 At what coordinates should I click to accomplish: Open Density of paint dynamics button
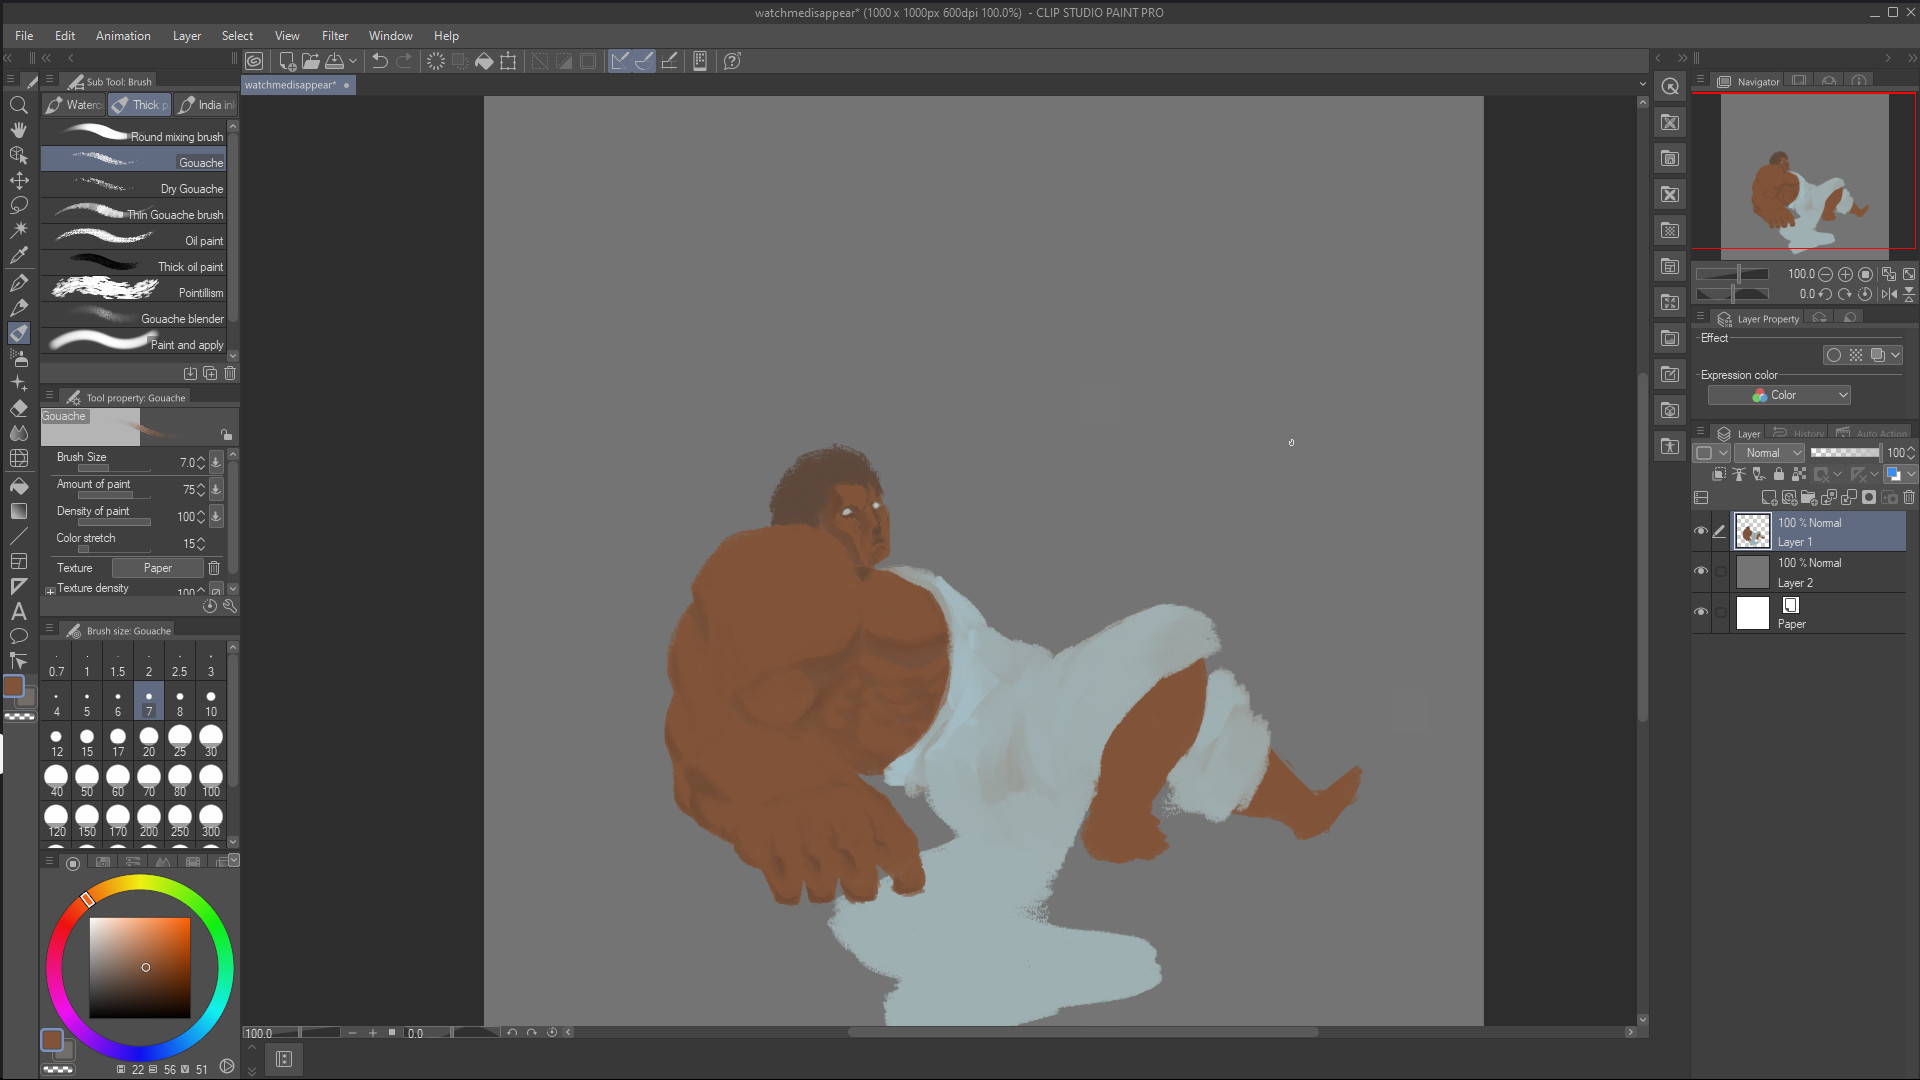click(x=216, y=516)
